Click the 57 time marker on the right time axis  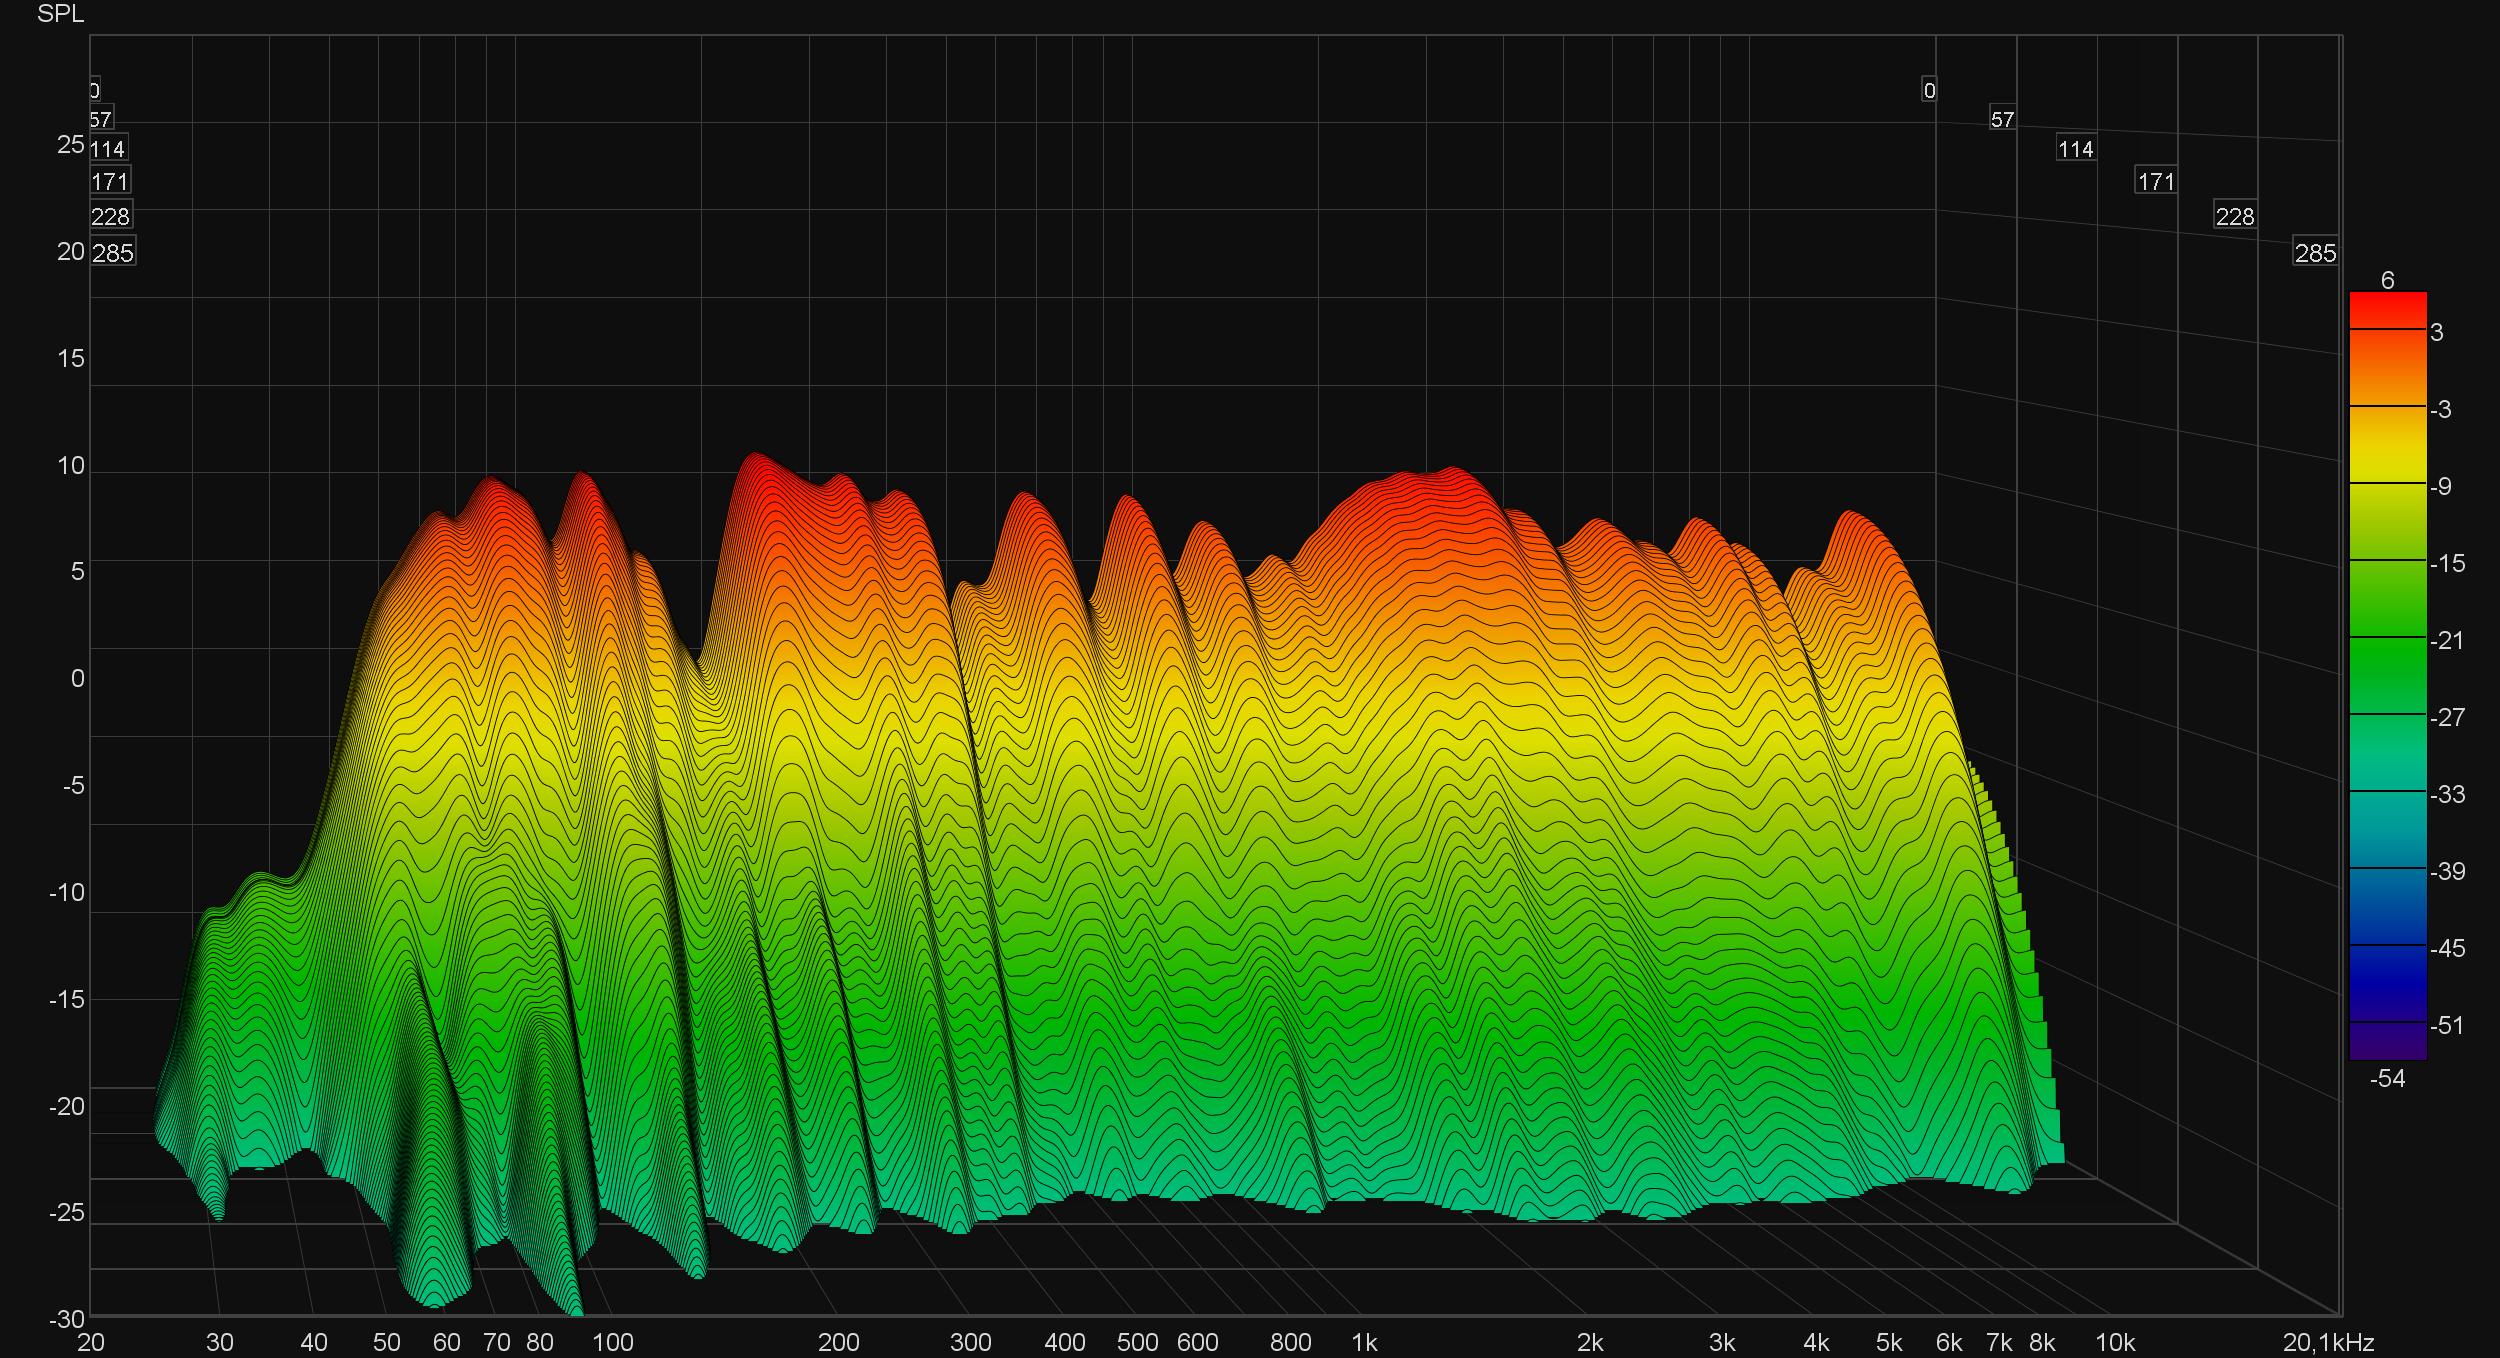tap(2002, 120)
